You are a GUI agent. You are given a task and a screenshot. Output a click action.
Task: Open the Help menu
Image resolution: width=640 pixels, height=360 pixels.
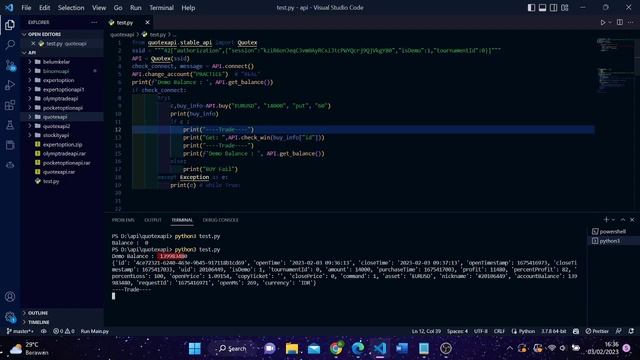(x=188, y=7)
